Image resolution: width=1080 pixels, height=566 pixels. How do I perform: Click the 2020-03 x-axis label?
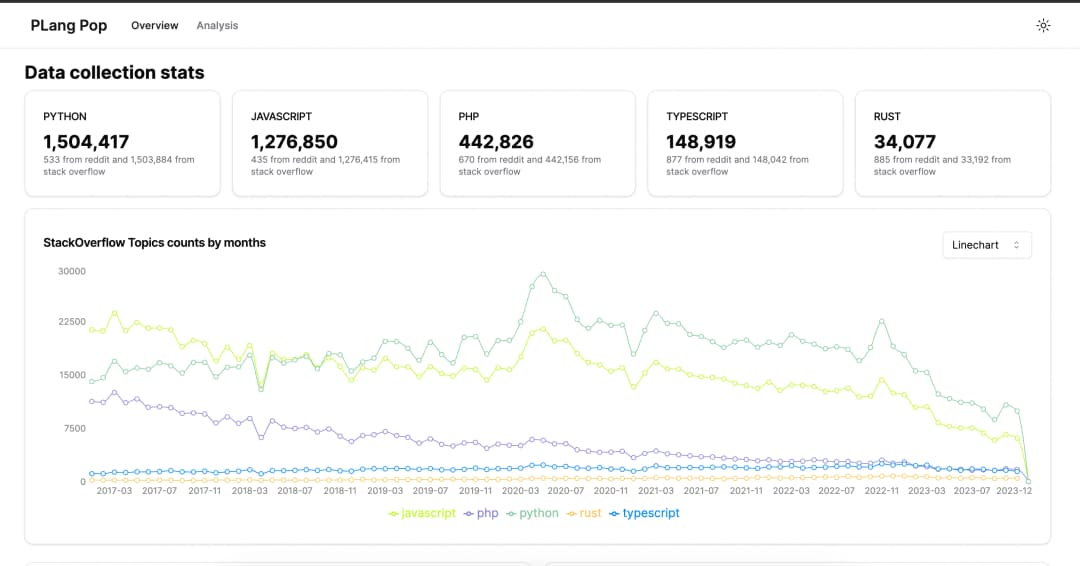point(520,491)
